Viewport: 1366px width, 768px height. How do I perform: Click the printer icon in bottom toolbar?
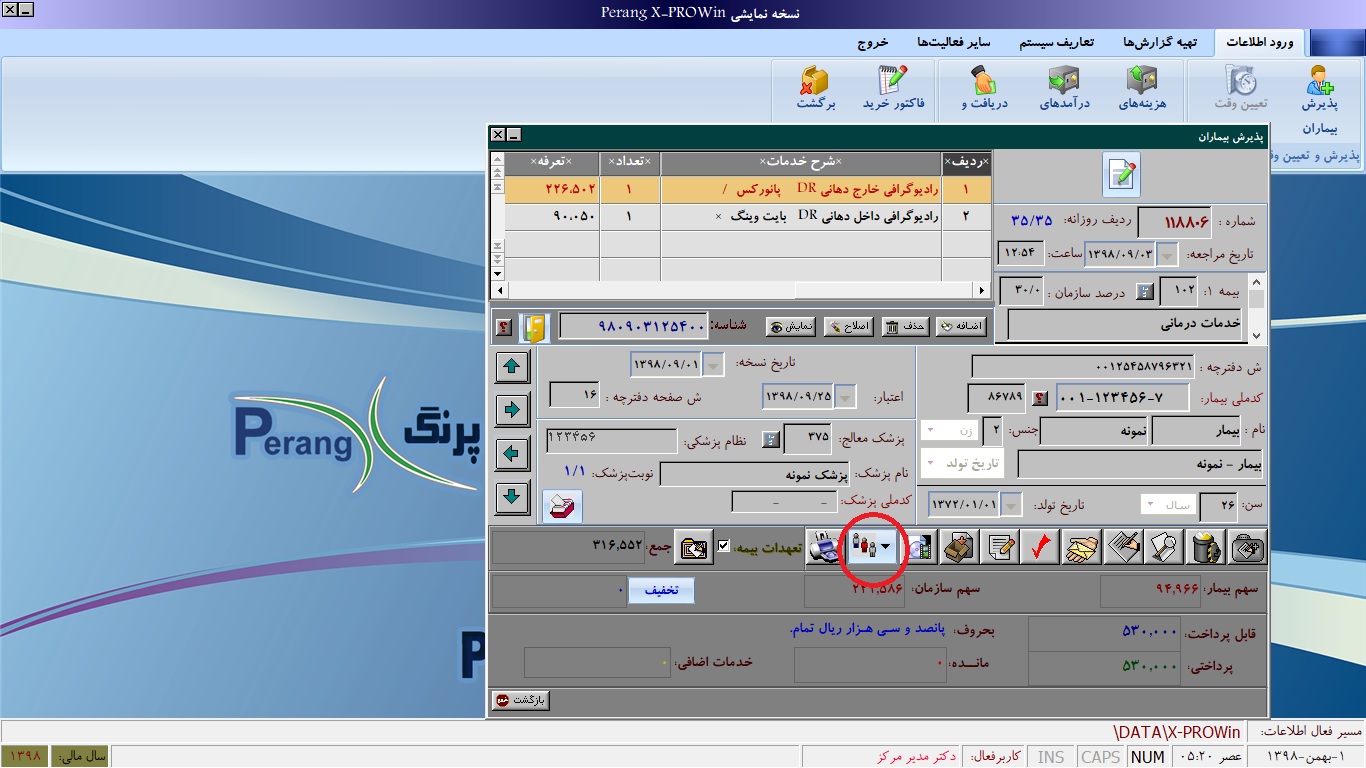point(825,548)
